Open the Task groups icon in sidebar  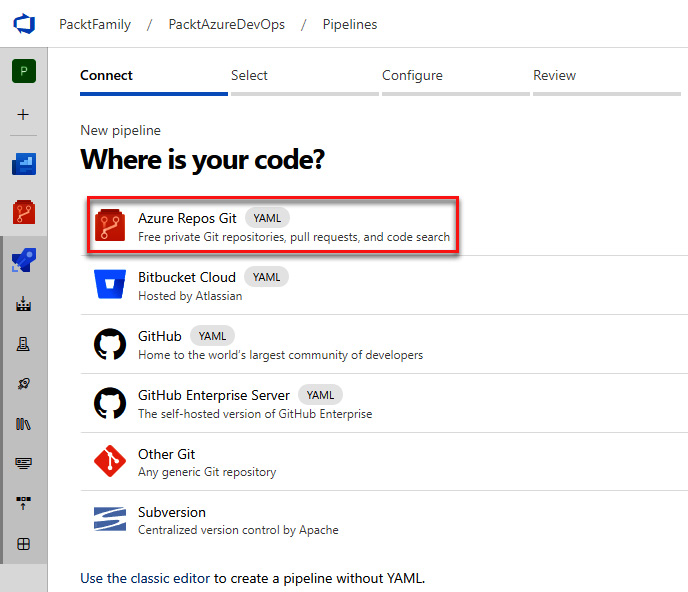(x=23, y=463)
